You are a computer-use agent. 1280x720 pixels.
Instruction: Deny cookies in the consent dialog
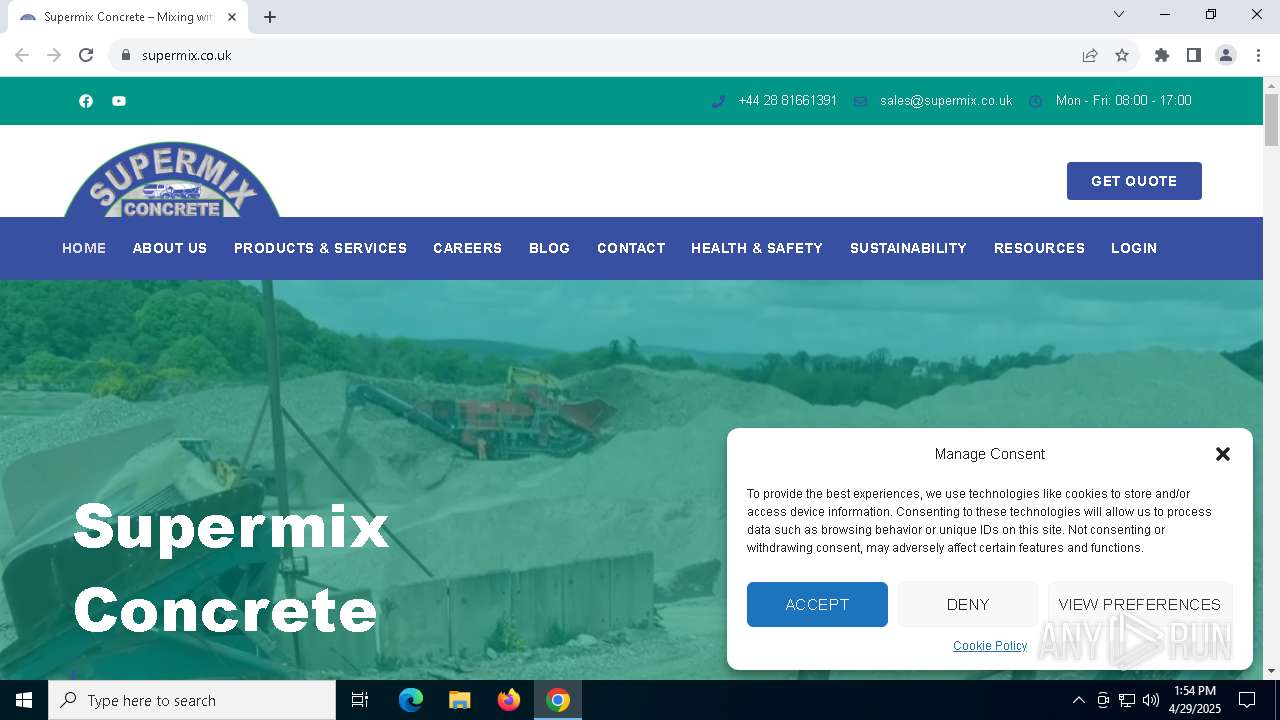968,604
